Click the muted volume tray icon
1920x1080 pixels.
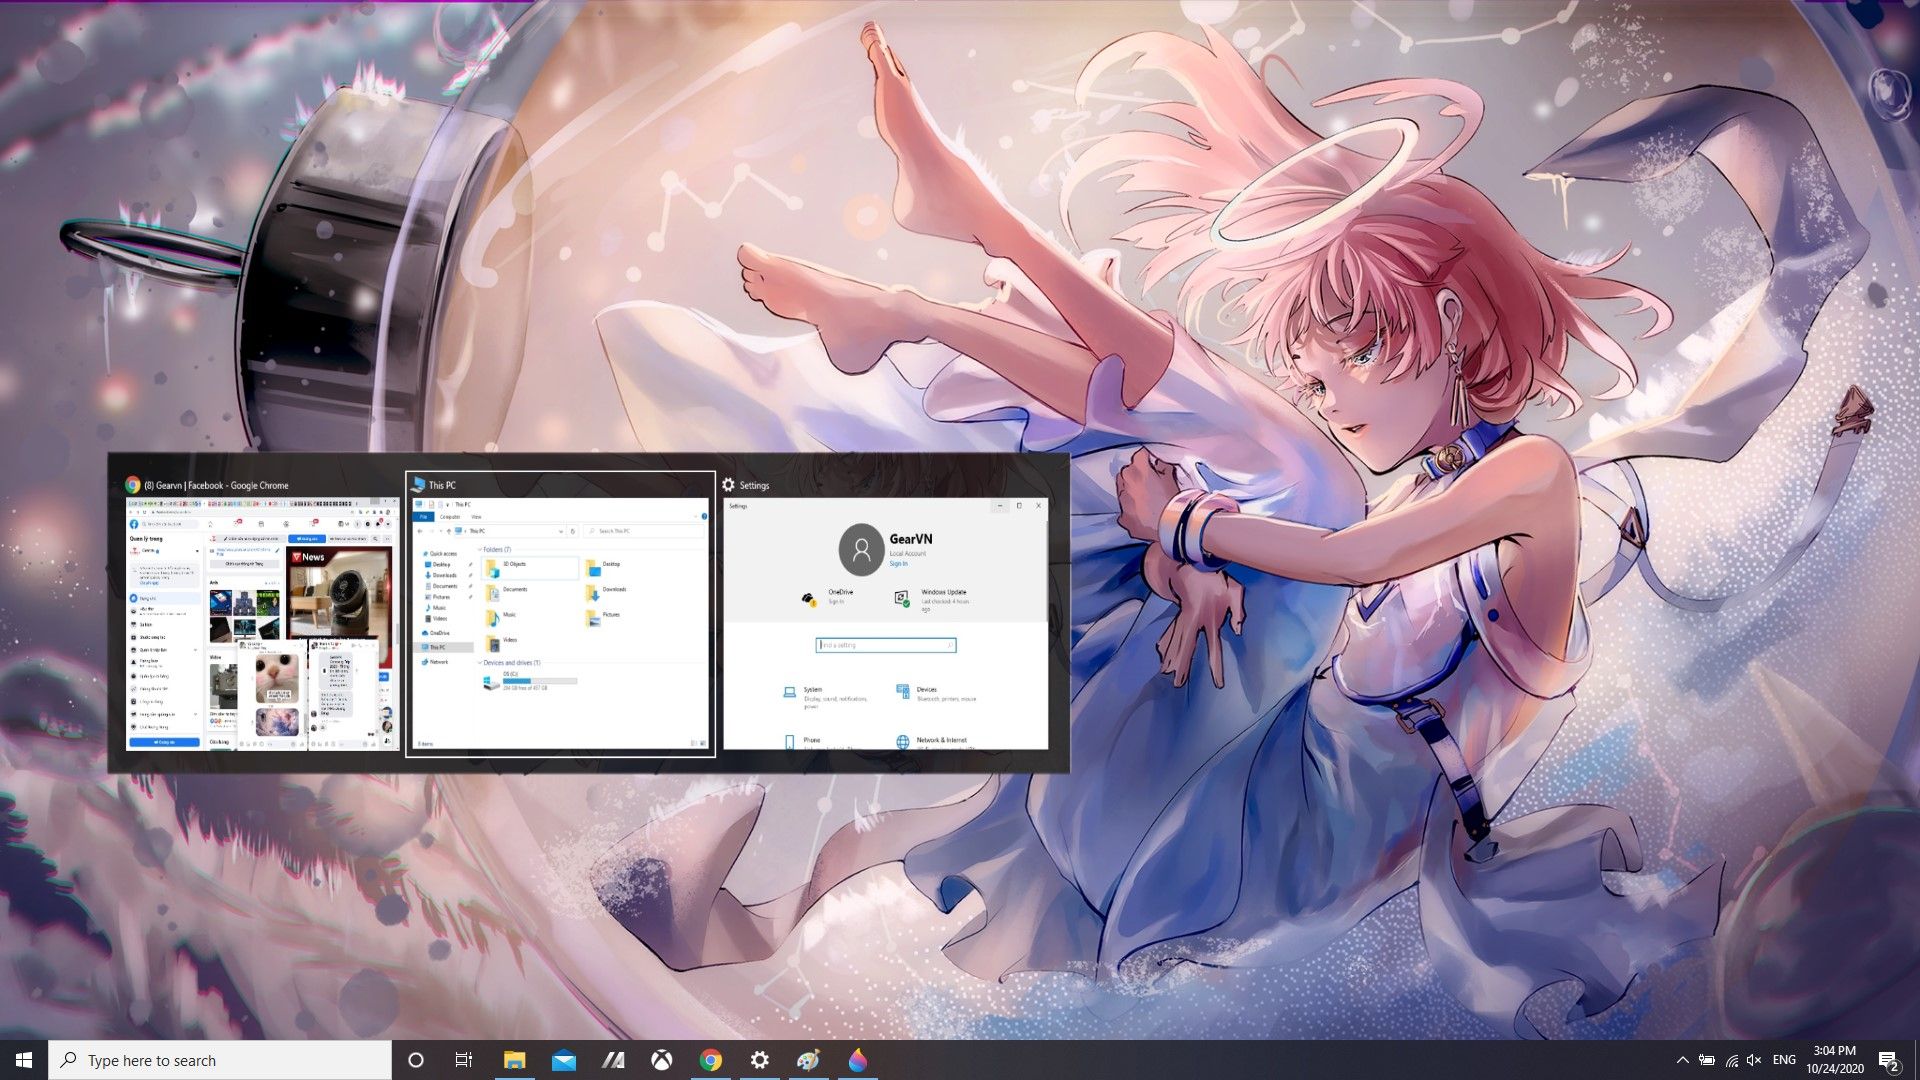tap(1754, 1060)
